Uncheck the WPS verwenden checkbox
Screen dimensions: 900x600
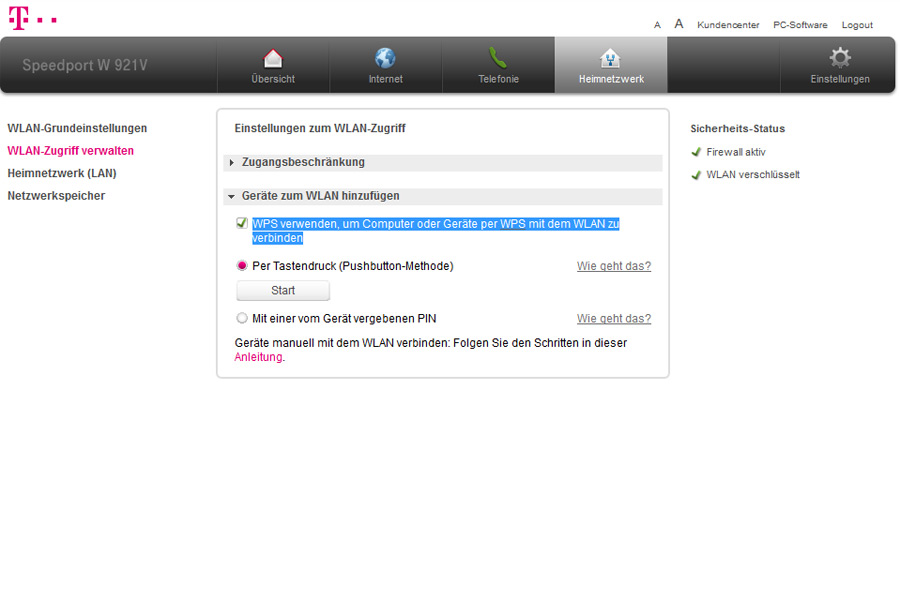(242, 224)
